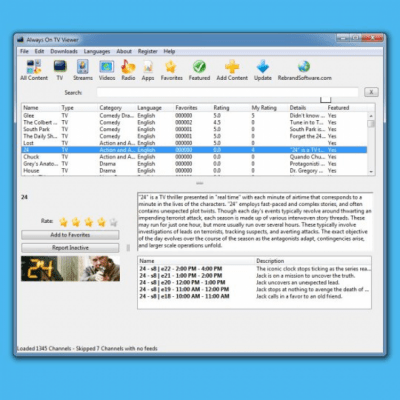Viewport: 400px width, 400px height.
Task: Click inside the Search input field
Action: [228, 92]
